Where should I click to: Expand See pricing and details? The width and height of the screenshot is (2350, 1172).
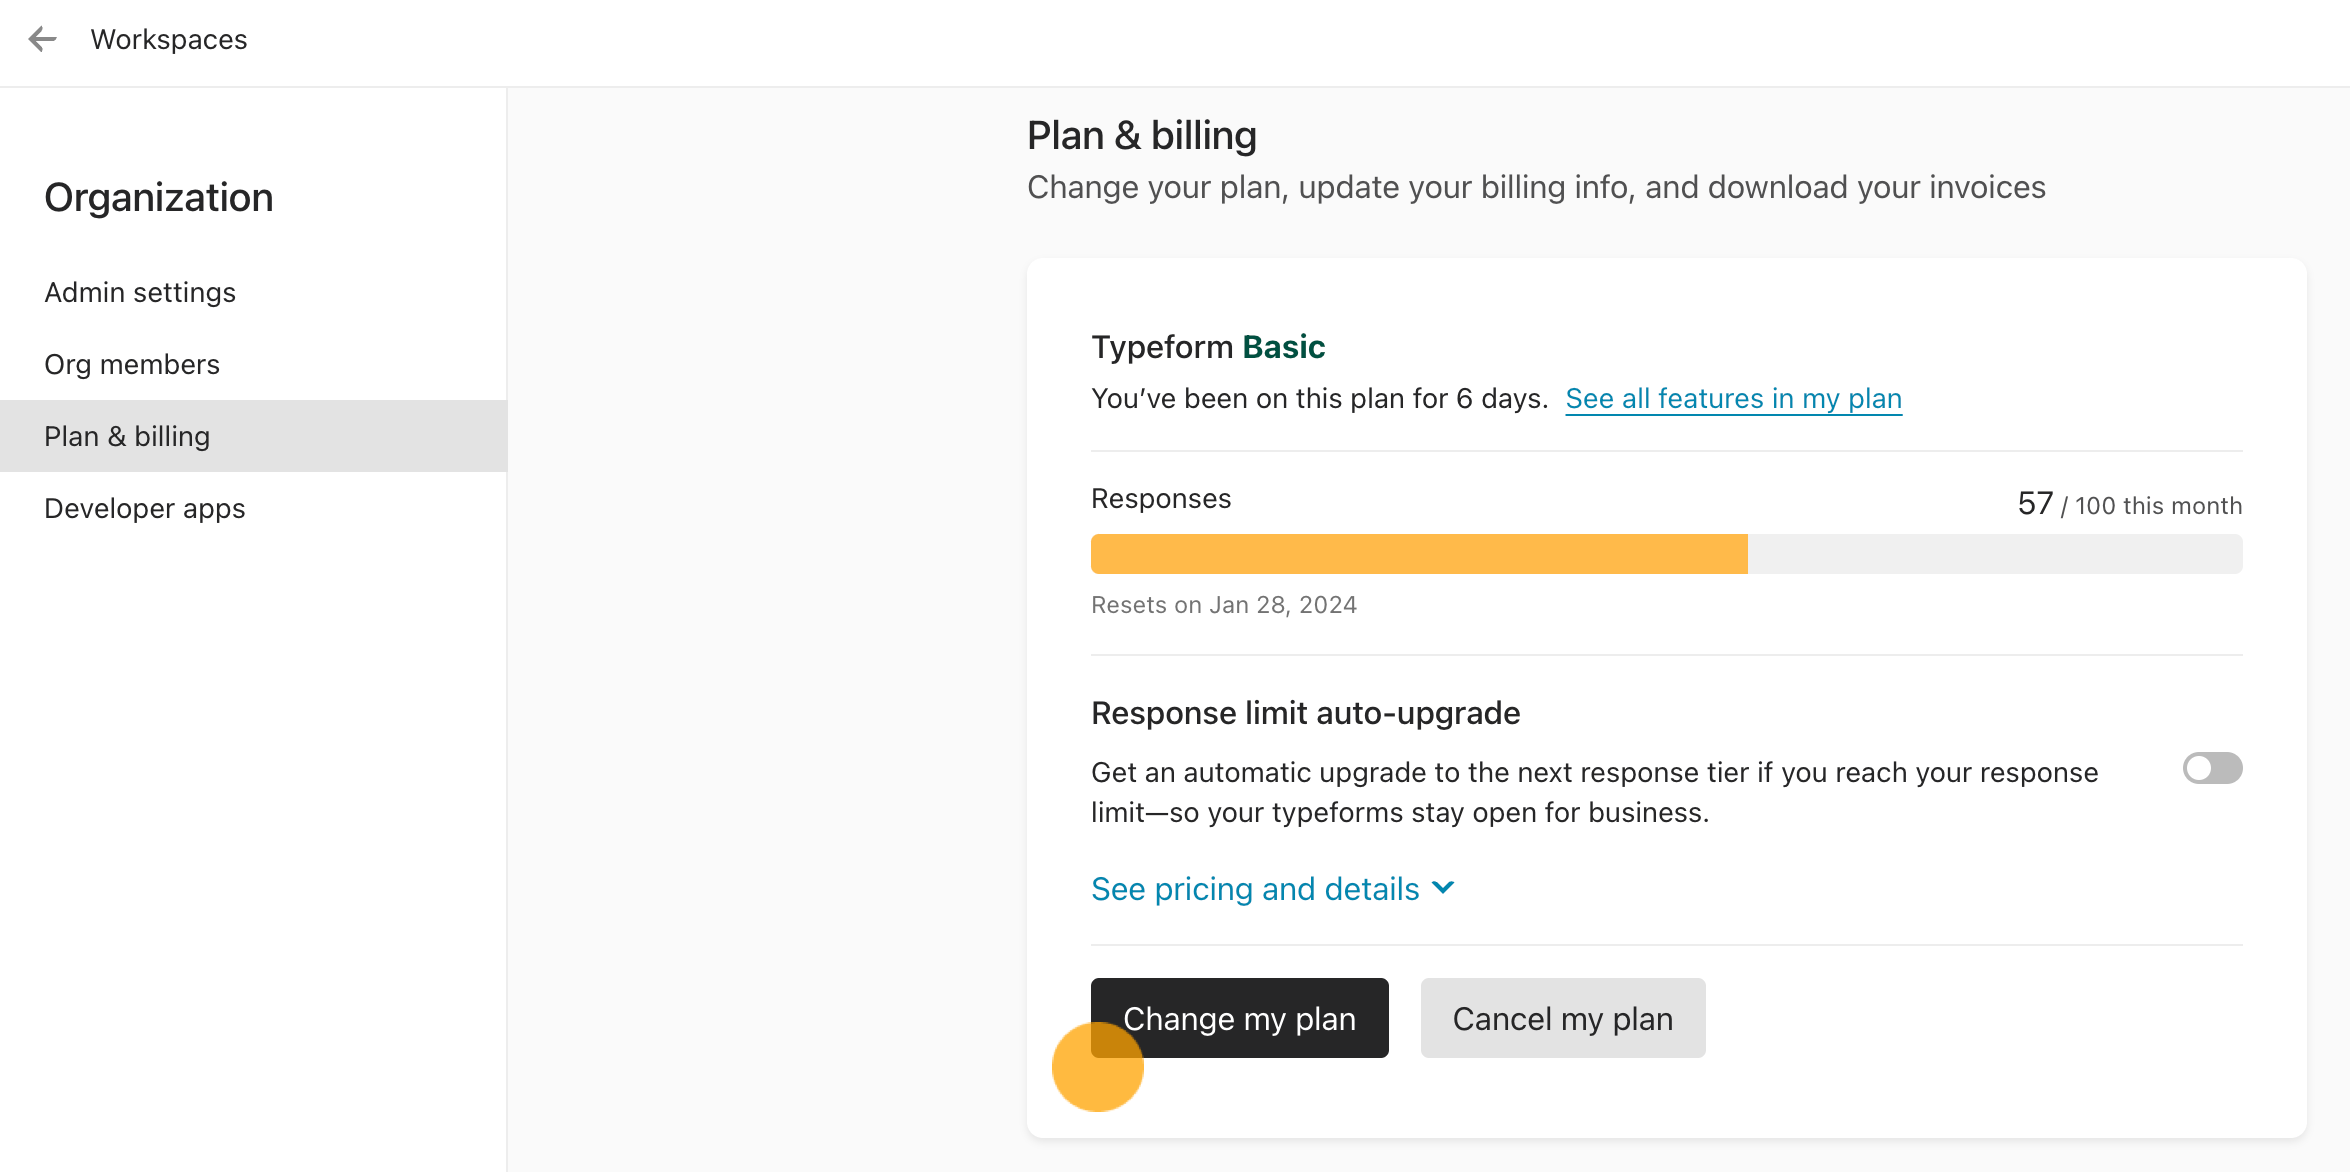[1255, 889]
